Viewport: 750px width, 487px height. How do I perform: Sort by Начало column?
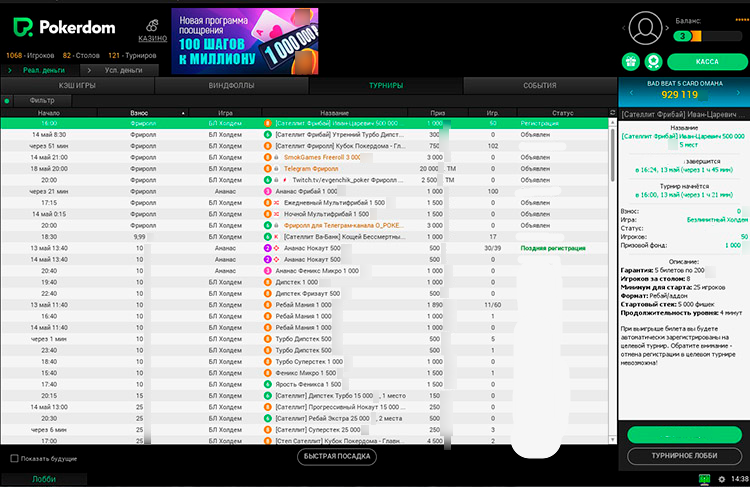[49, 113]
